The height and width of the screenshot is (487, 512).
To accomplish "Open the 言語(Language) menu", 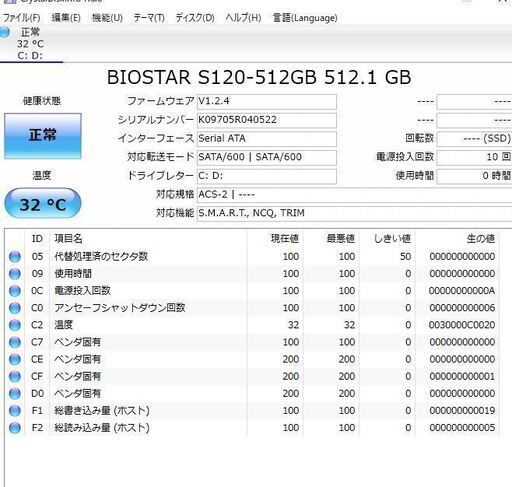I will point(305,18).
